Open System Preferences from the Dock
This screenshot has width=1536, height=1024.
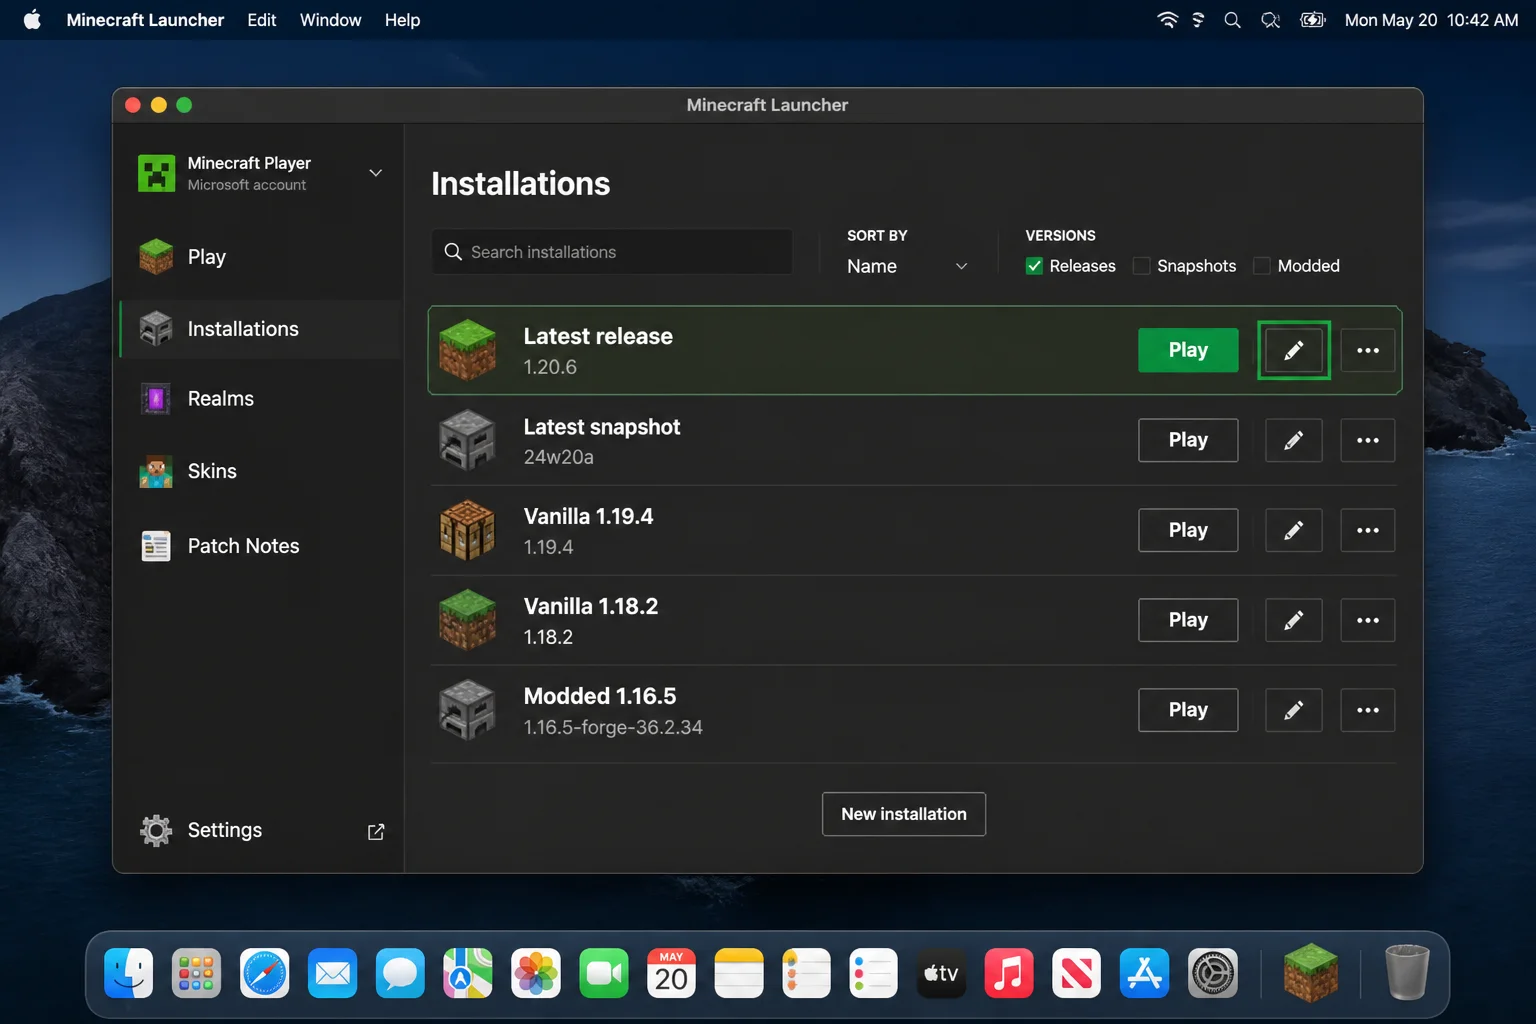pos(1213,973)
